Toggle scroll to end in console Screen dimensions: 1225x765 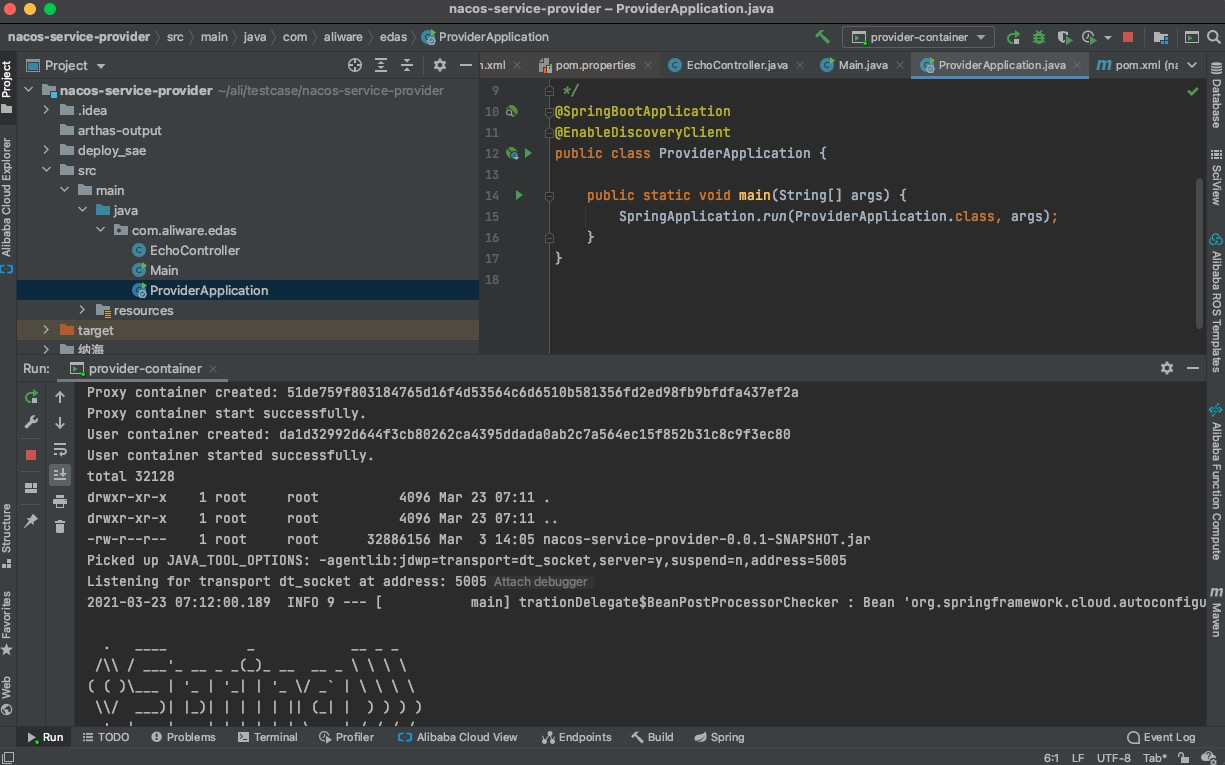pyautogui.click(x=60, y=475)
